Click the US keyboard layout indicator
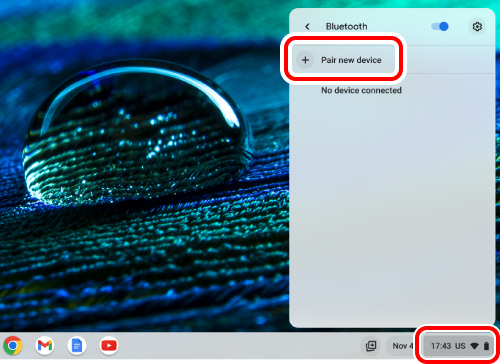500x364 pixels. 460,346
